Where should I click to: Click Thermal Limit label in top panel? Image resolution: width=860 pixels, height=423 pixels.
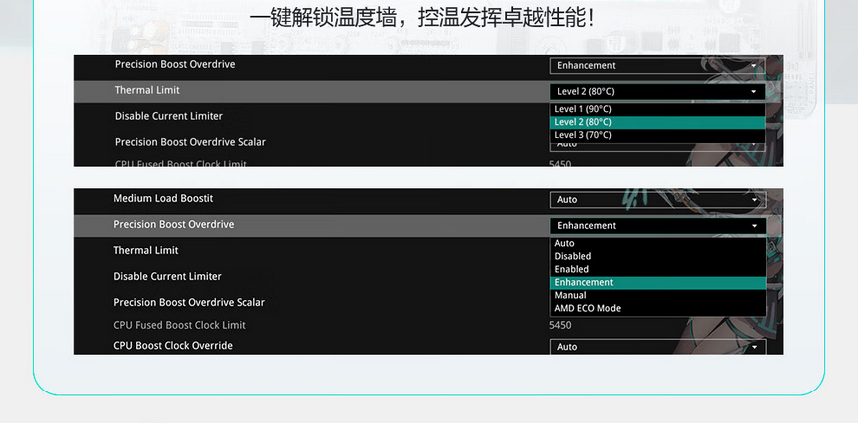click(x=147, y=90)
